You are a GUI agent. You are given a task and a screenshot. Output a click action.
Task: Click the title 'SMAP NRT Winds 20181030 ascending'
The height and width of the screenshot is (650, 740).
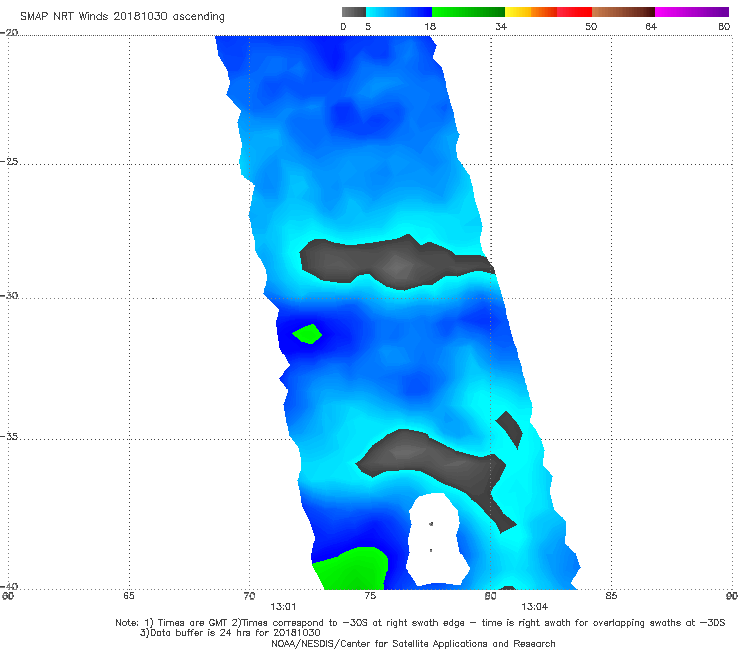122,17
